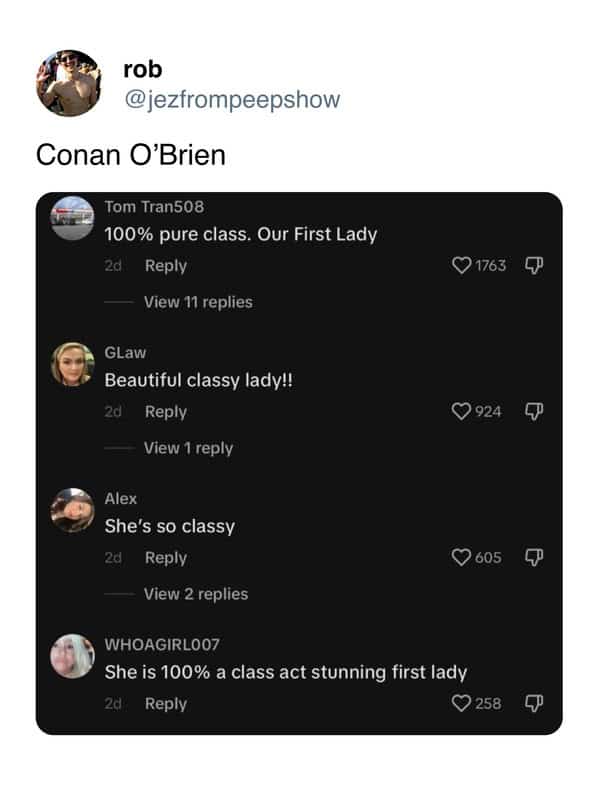Dislike Tom Tran508's comment with thumbs-down icon
The width and height of the screenshot is (599, 785).
pos(534,265)
